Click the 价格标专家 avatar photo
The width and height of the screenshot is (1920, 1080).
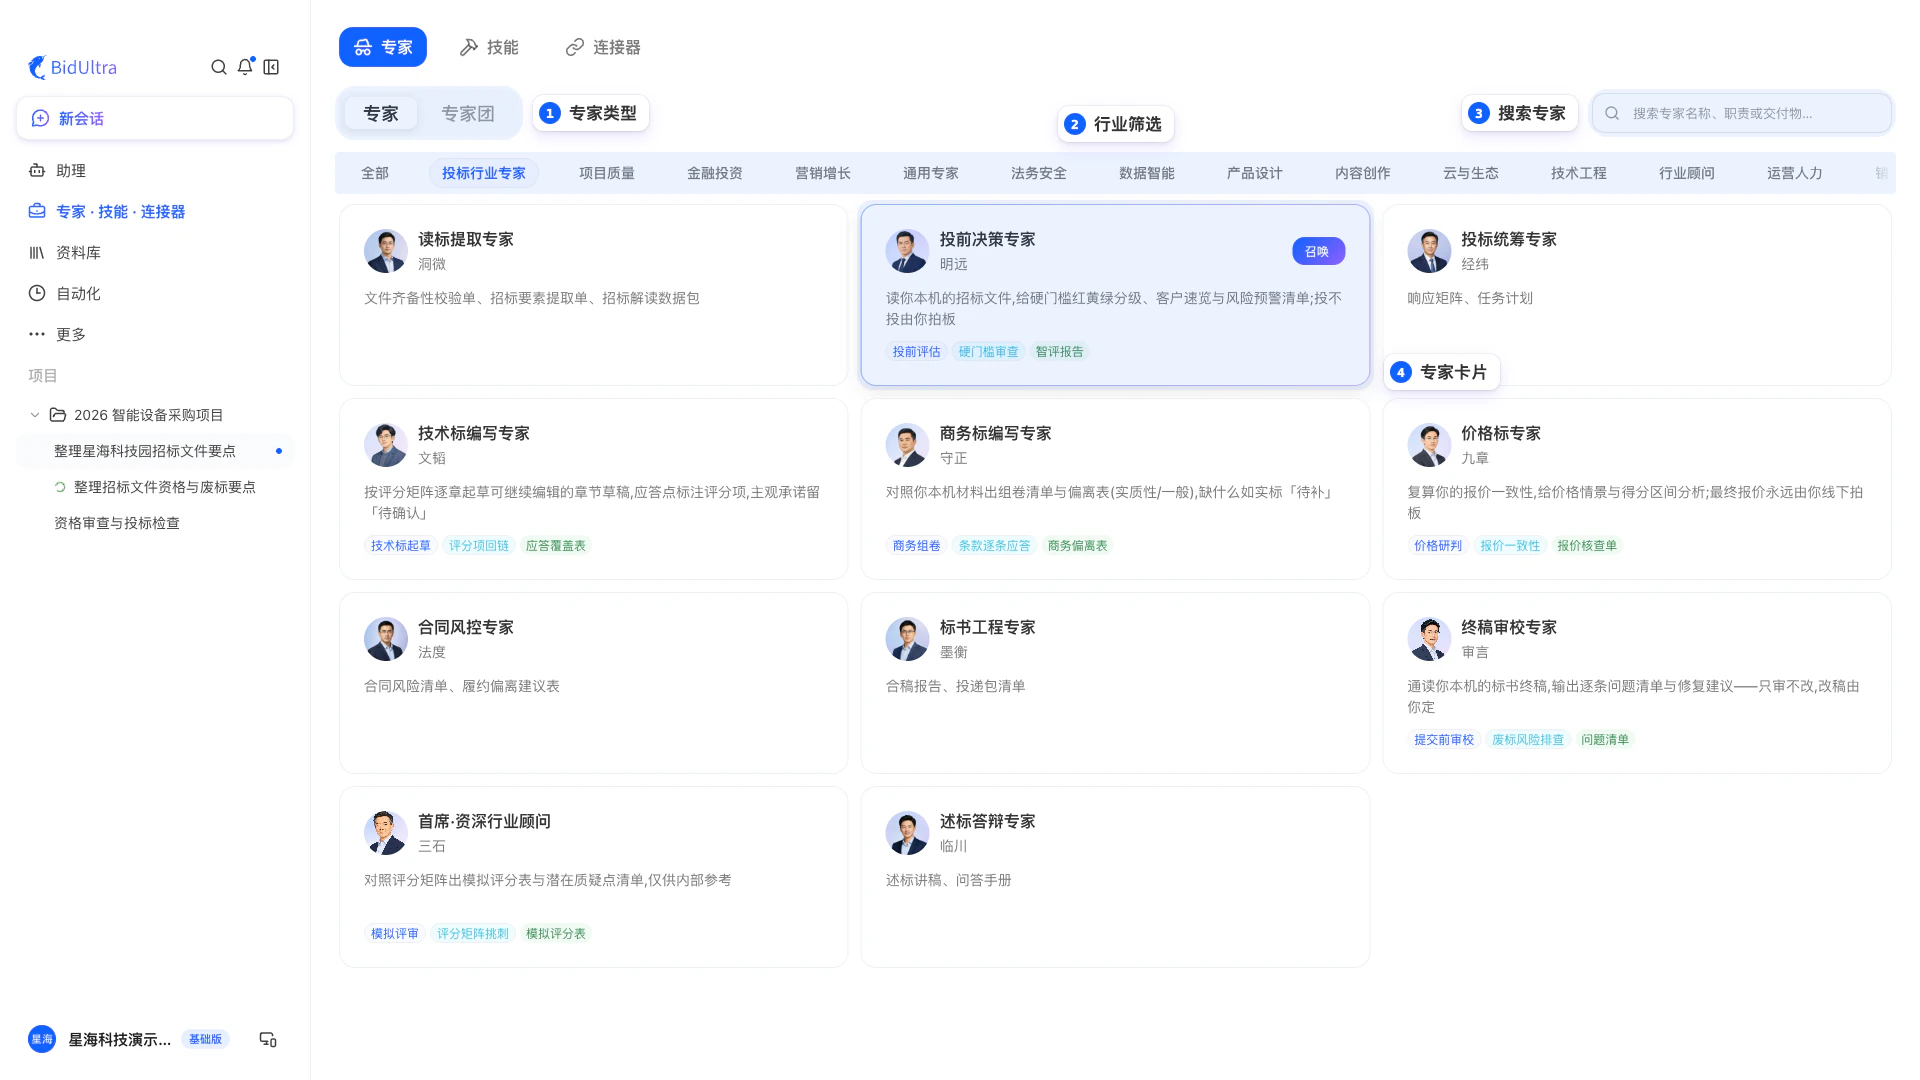(x=1429, y=445)
